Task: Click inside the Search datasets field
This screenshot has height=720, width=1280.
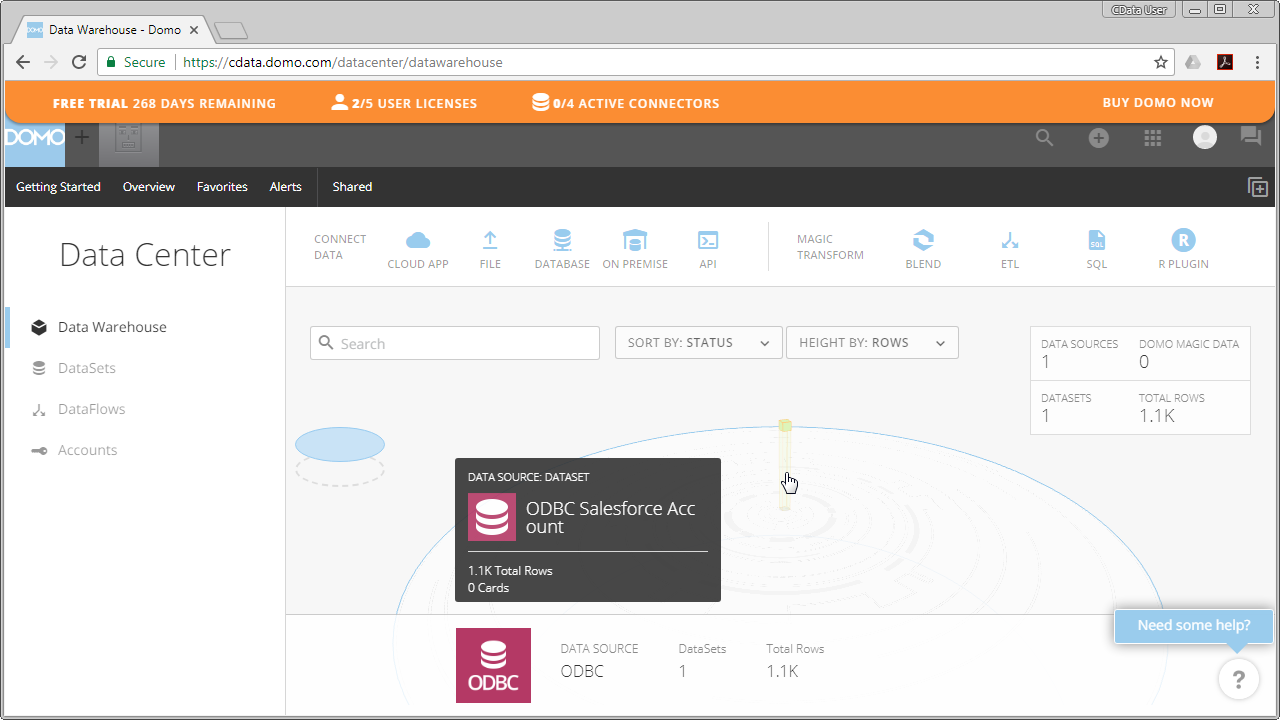Action: pos(454,342)
